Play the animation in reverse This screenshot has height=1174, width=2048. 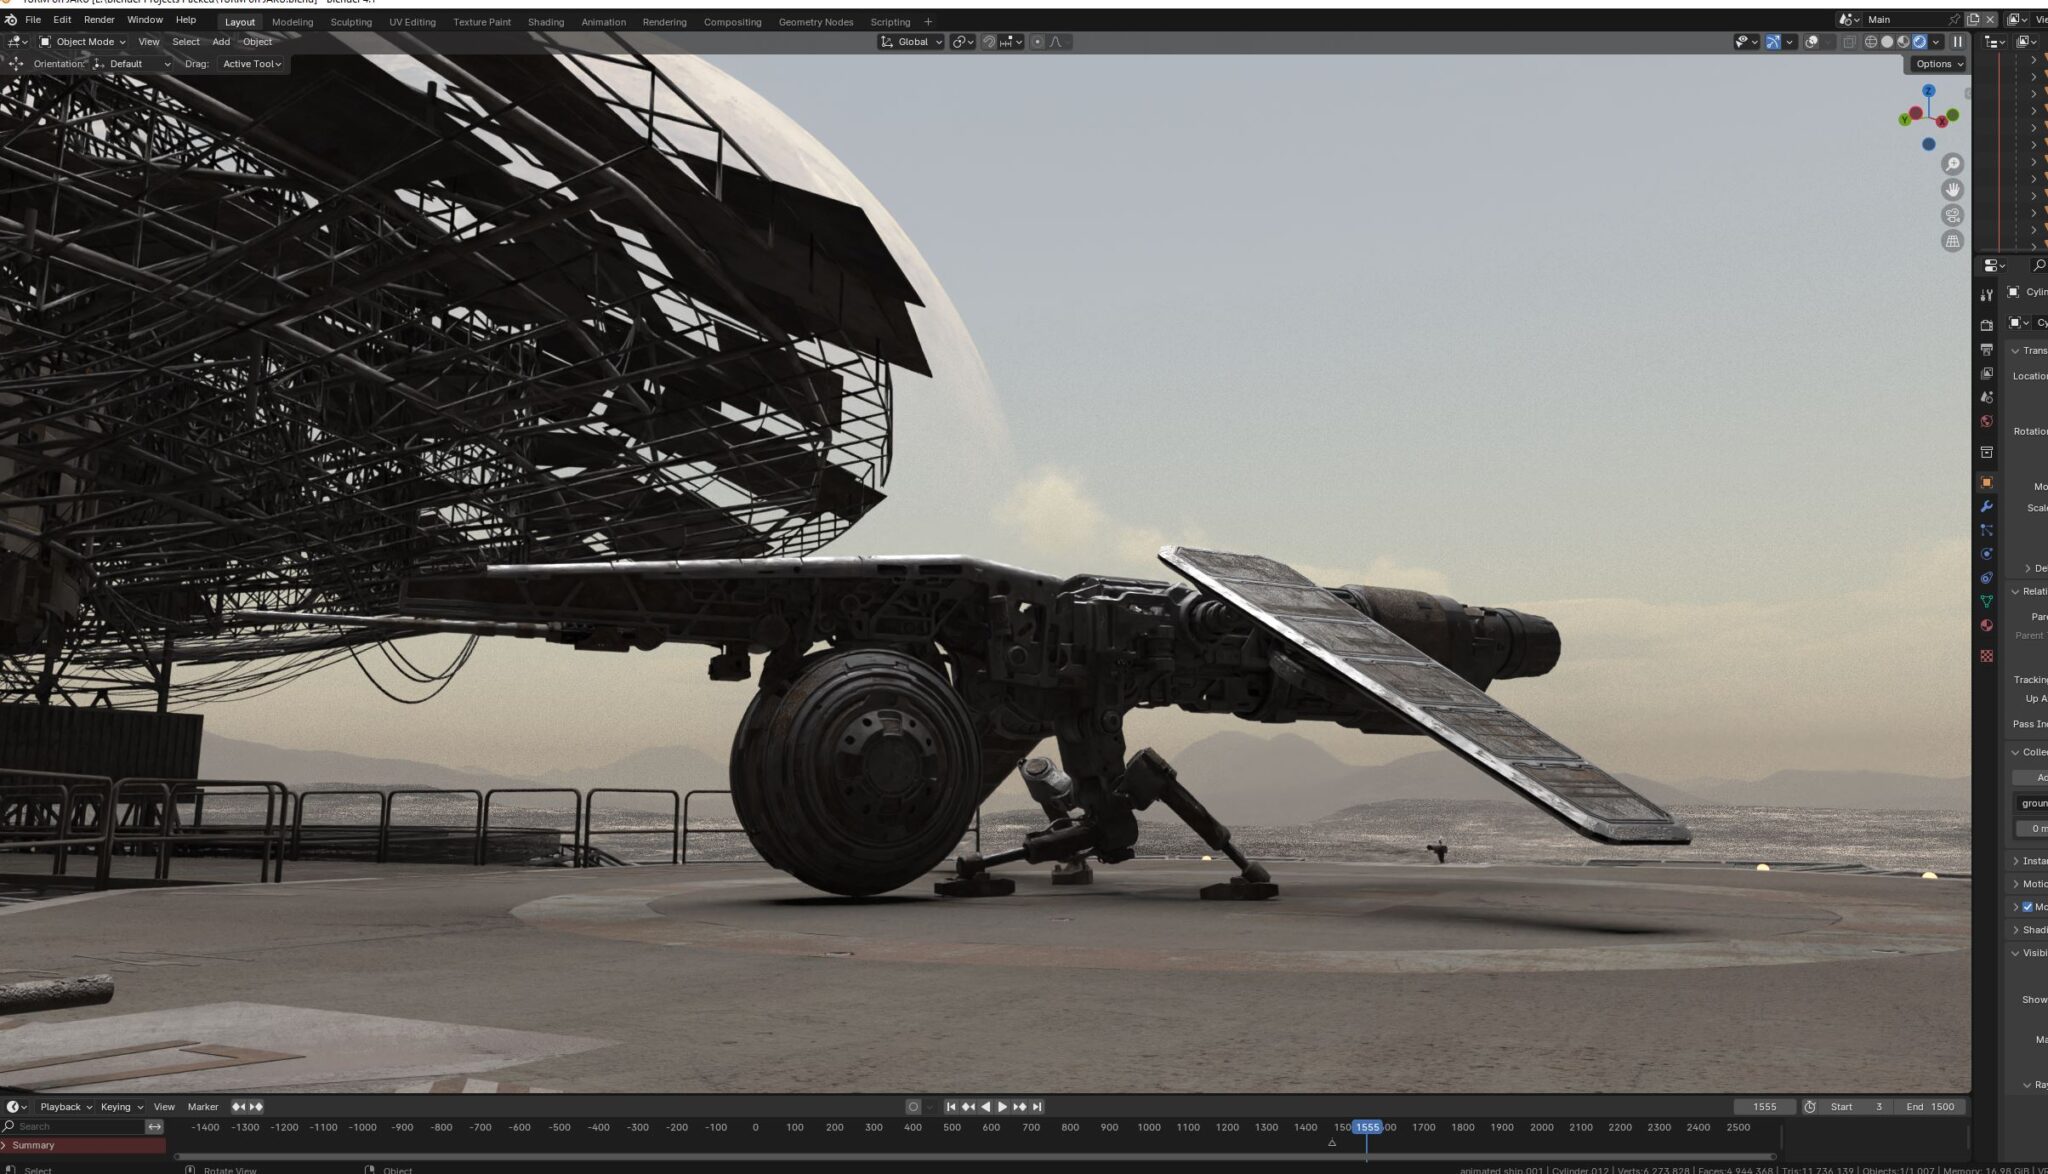(986, 1107)
